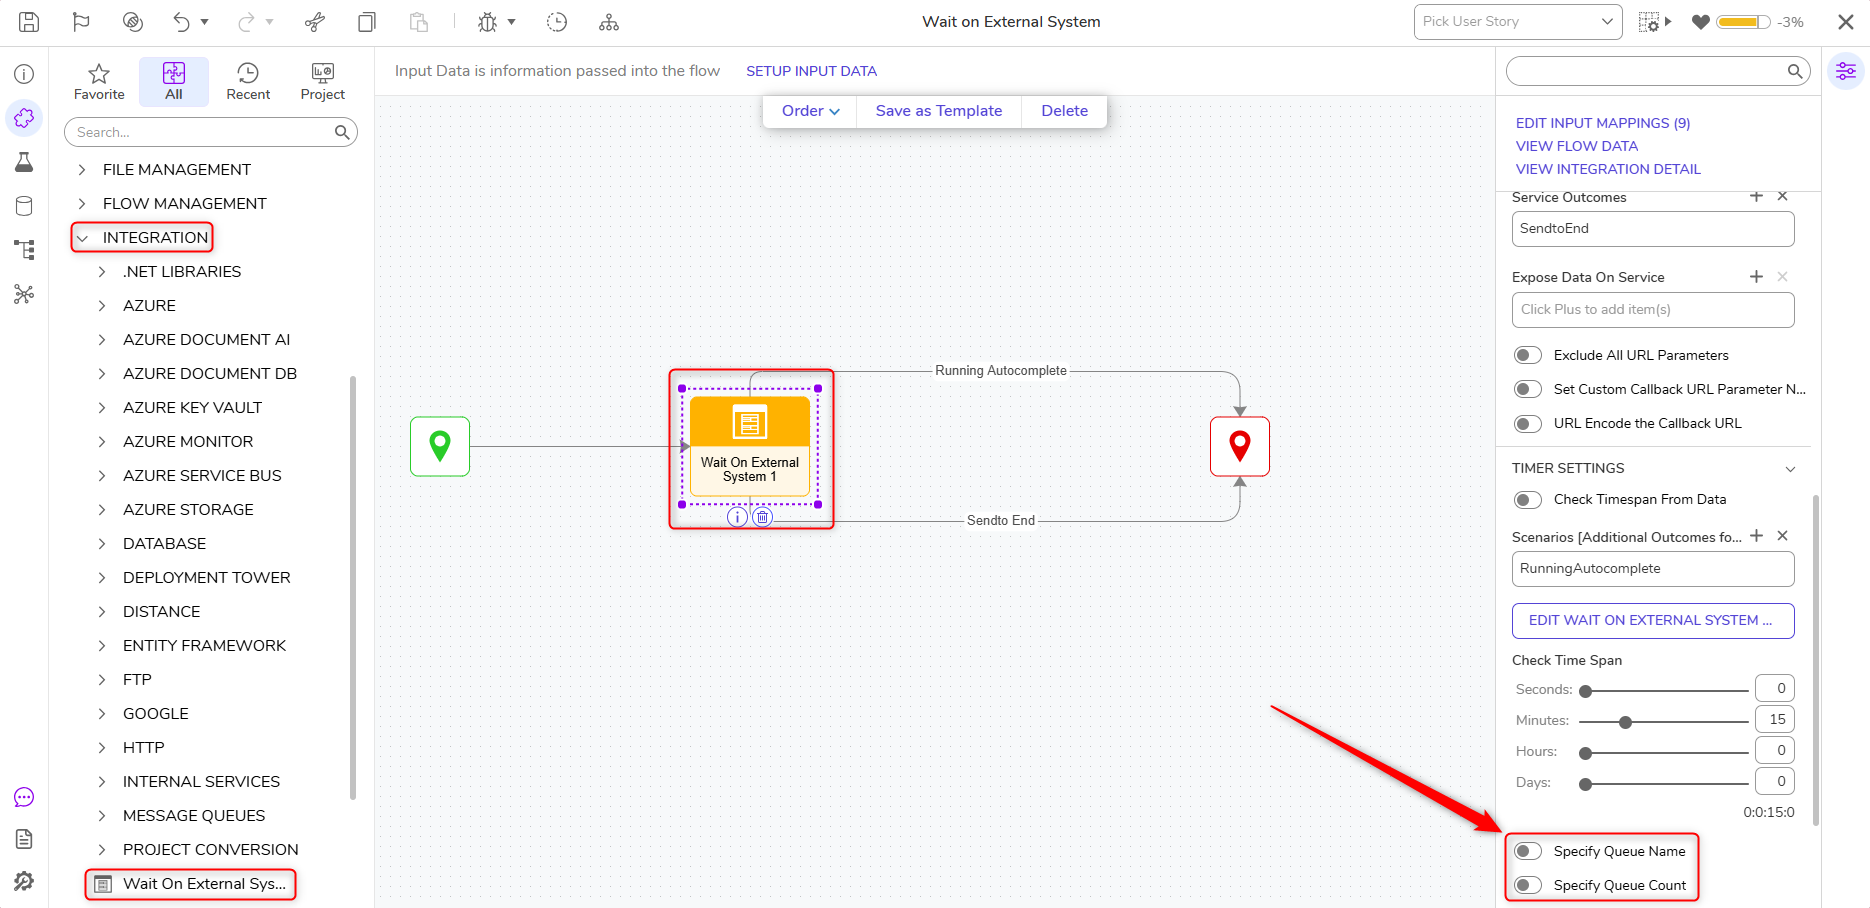Click the Paste clipboard icon

(419, 22)
